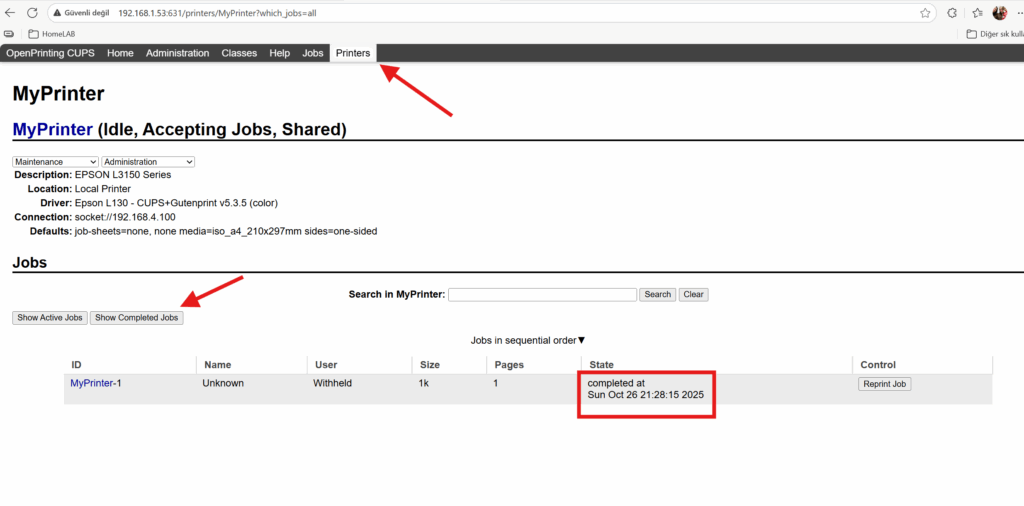Click the browser back arrow
Image resolution: width=1024 pixels, height=506 pixels.
(x=10, y=13)
